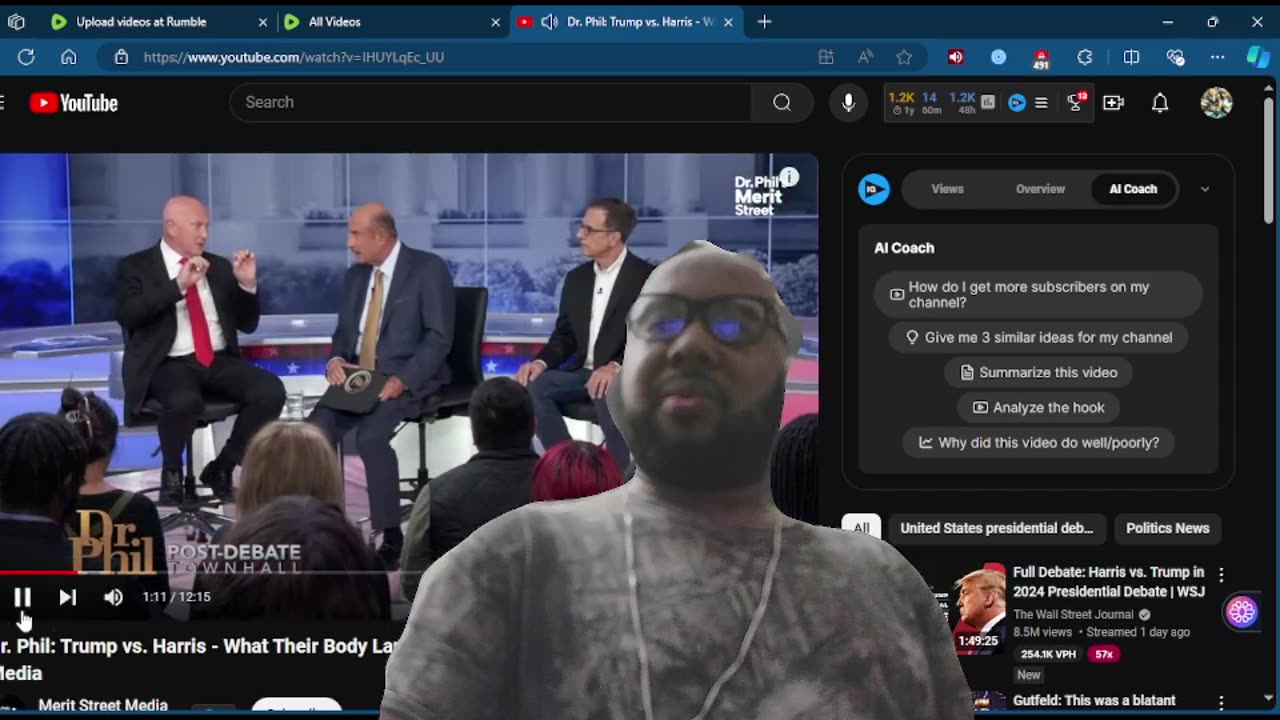The image size is (1280, 720).
Task: Open options menu for Gutfeld video
Action: tap(1221, 703)
